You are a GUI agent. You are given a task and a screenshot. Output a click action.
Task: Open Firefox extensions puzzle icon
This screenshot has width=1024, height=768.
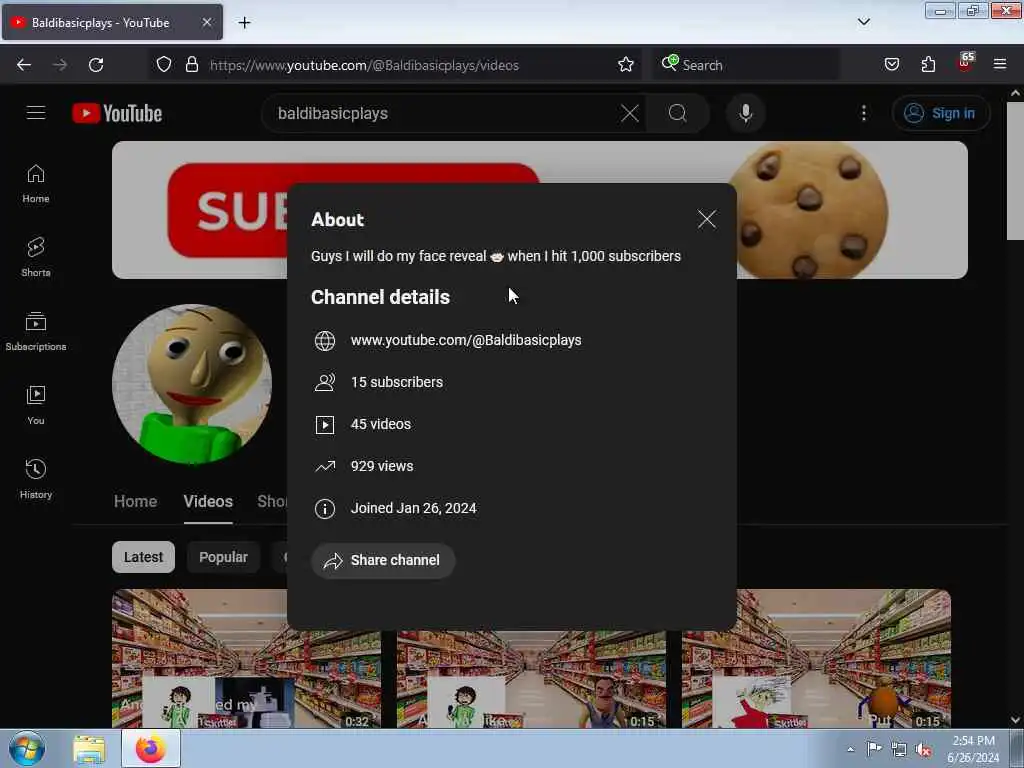(928, 65)
